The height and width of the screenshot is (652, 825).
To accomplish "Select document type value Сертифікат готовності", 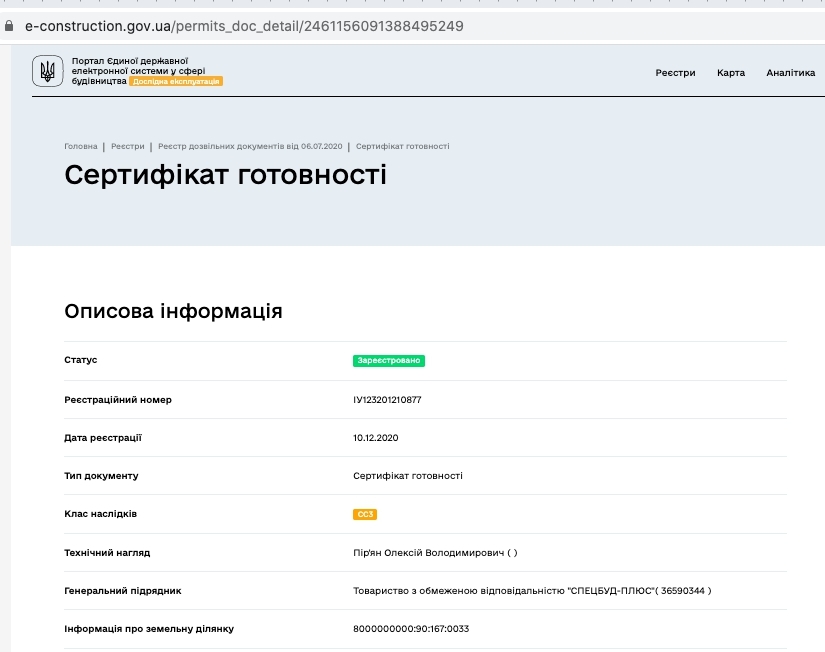I will [408, 476].
